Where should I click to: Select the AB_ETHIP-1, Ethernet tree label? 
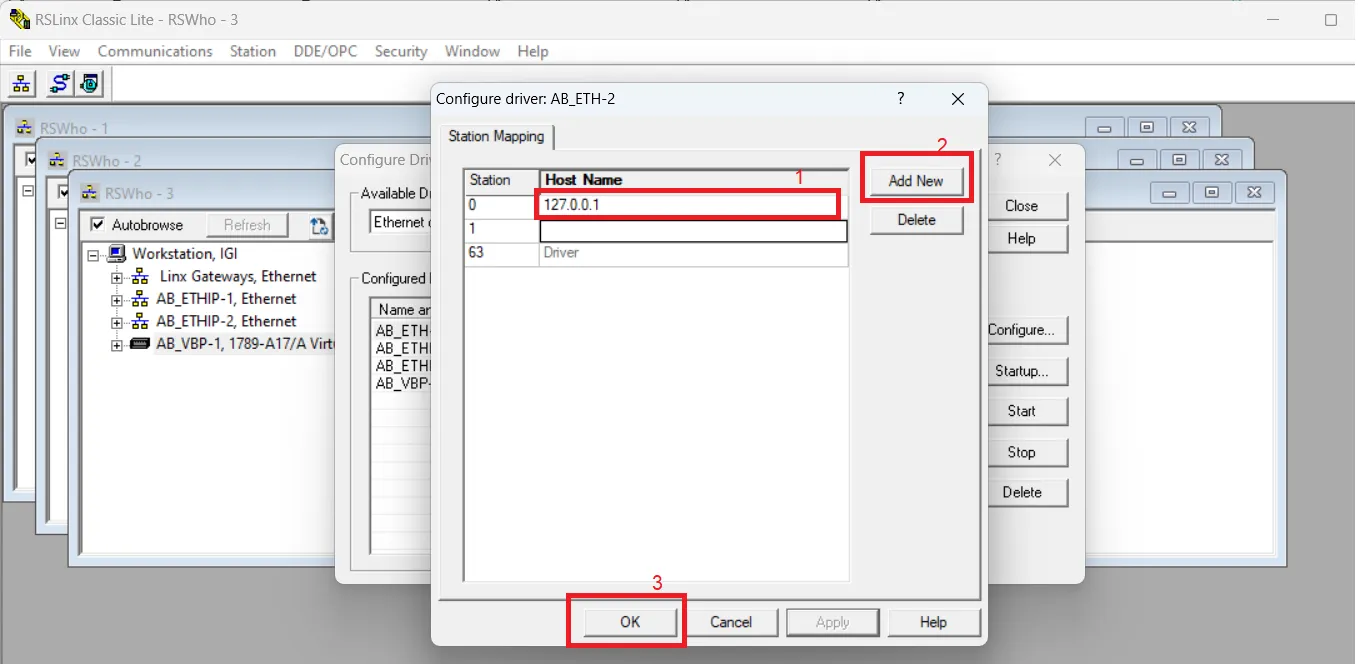tap(226, 298)
